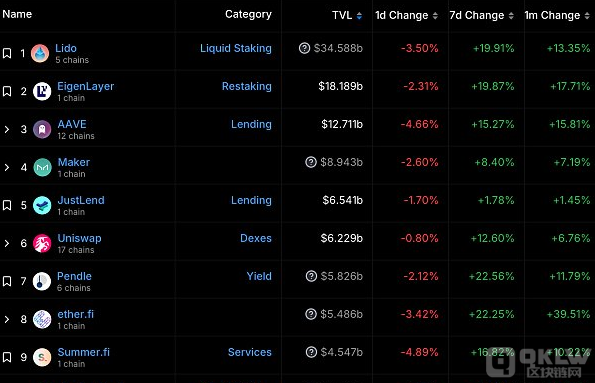This screenshot has width=595, height=383.
Task: Click the Lido protocol logo icon
Action: click(x=40, y=53)
